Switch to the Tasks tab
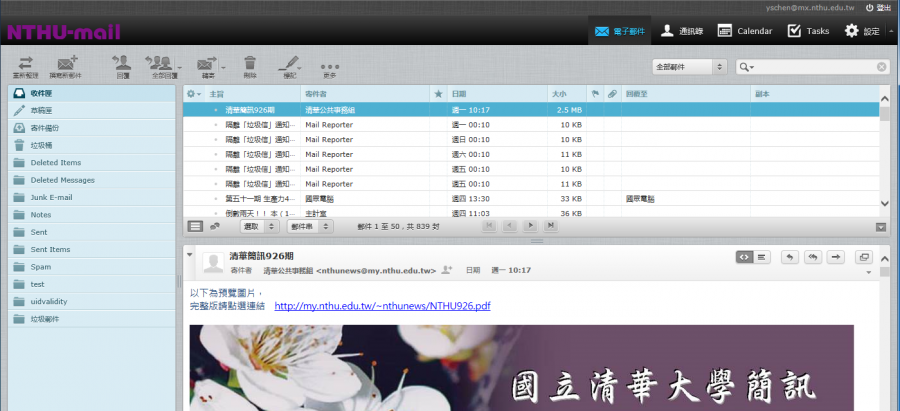Image resolution: width=900 pixels, height=411 pixels. 808,31
